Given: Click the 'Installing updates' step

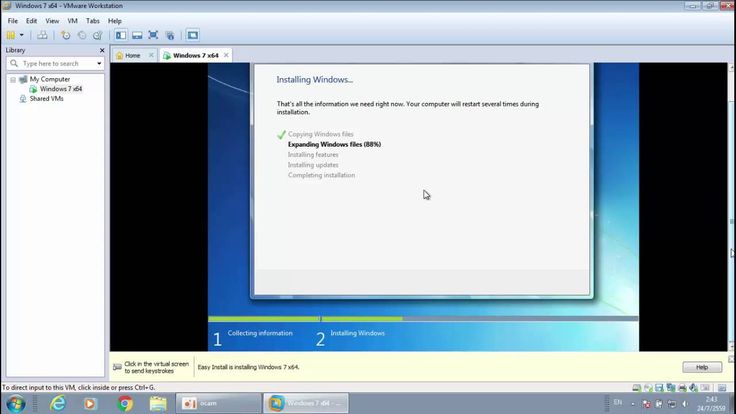Looking at the screenshot, I should tap(313, 165).
